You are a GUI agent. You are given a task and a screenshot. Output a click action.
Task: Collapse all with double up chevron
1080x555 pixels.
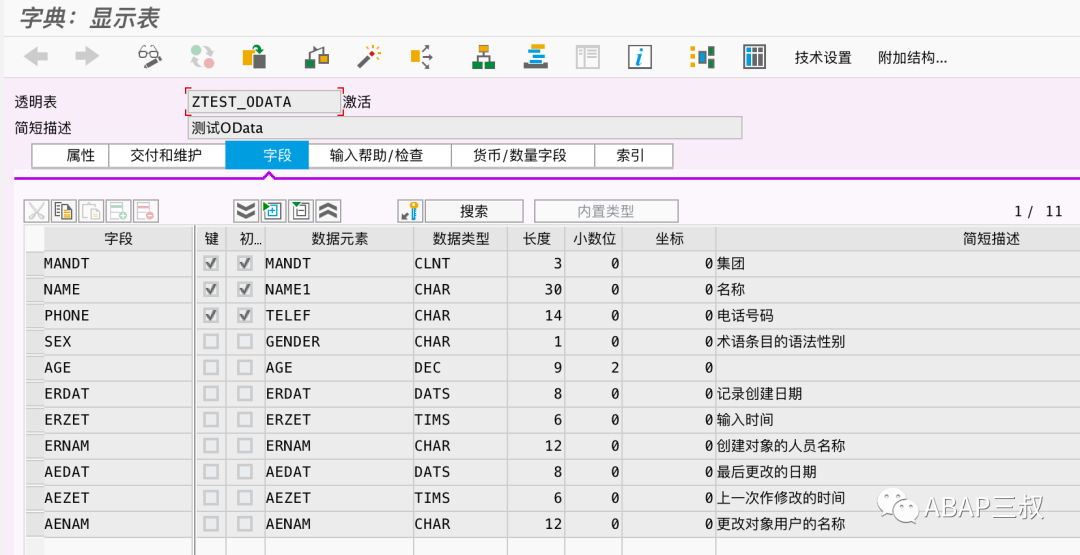(x=329, y=211)
